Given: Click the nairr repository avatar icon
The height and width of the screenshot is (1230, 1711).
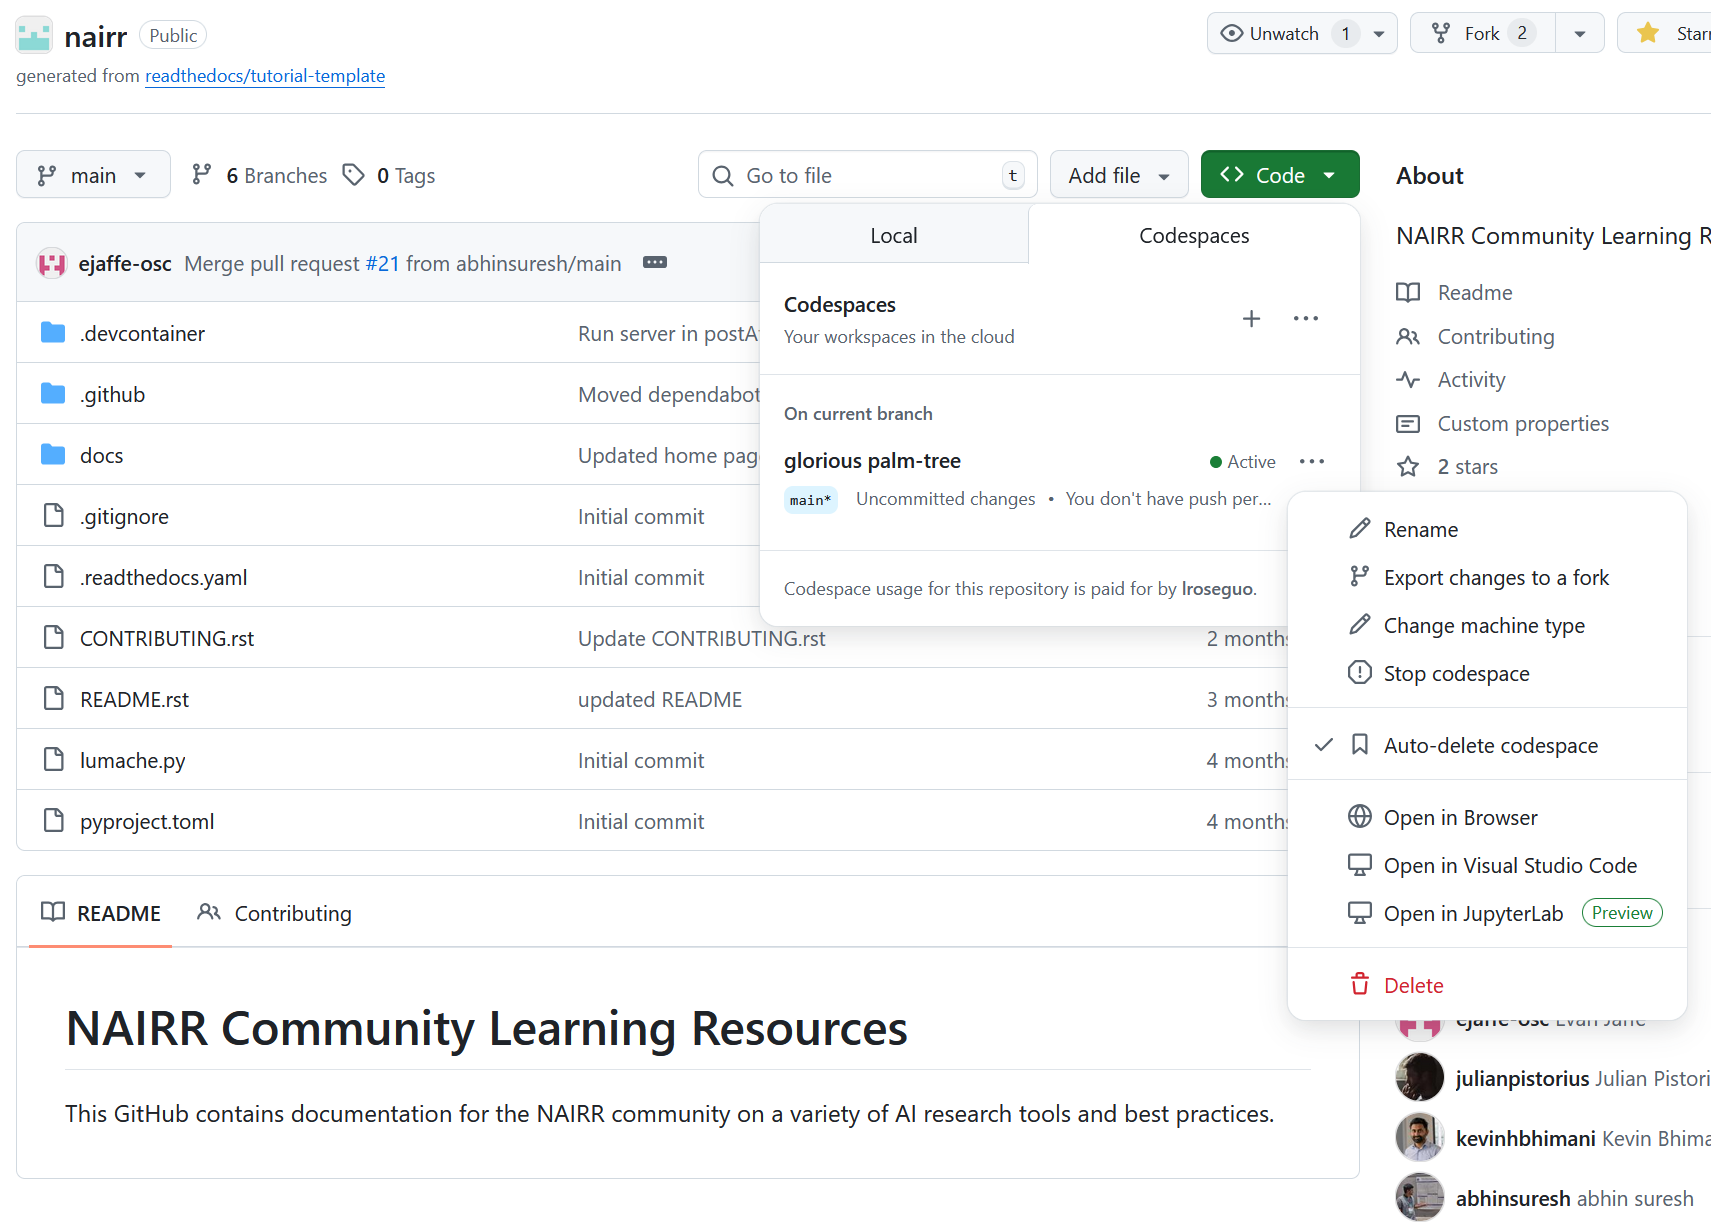Looking at the screenshot, I should click(x=34, y=35).
